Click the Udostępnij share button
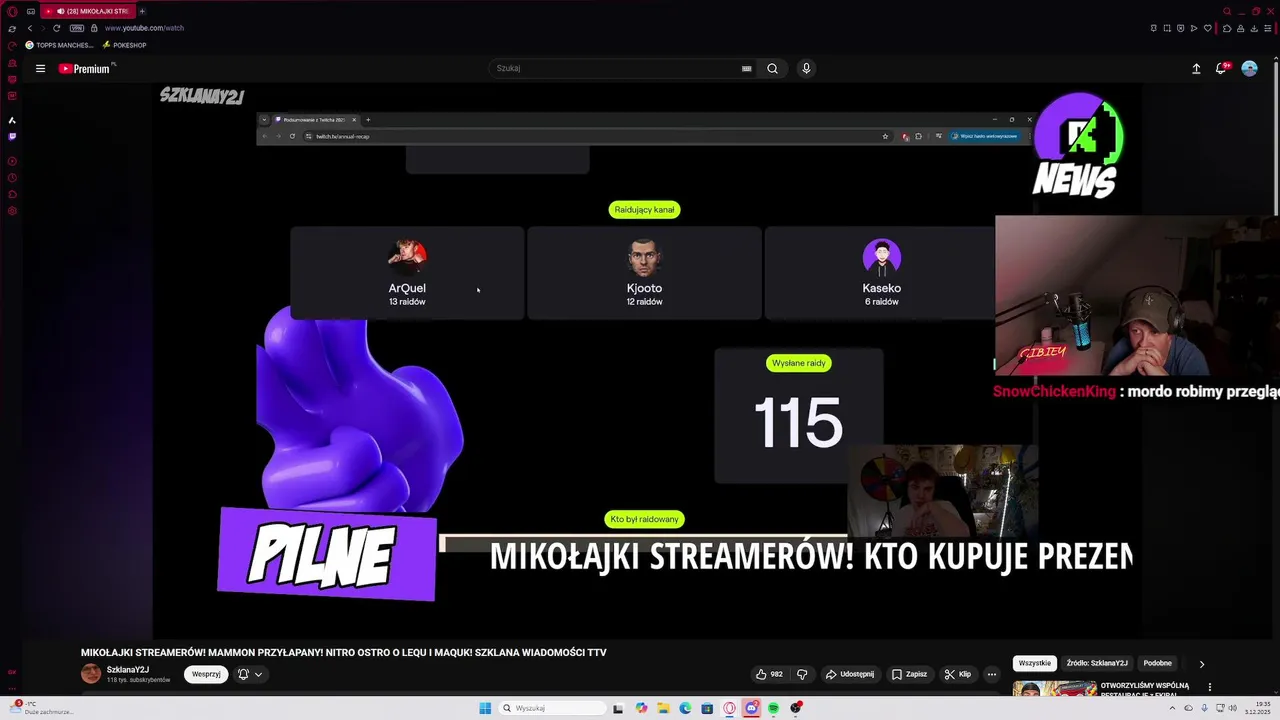 coord(849,674)
